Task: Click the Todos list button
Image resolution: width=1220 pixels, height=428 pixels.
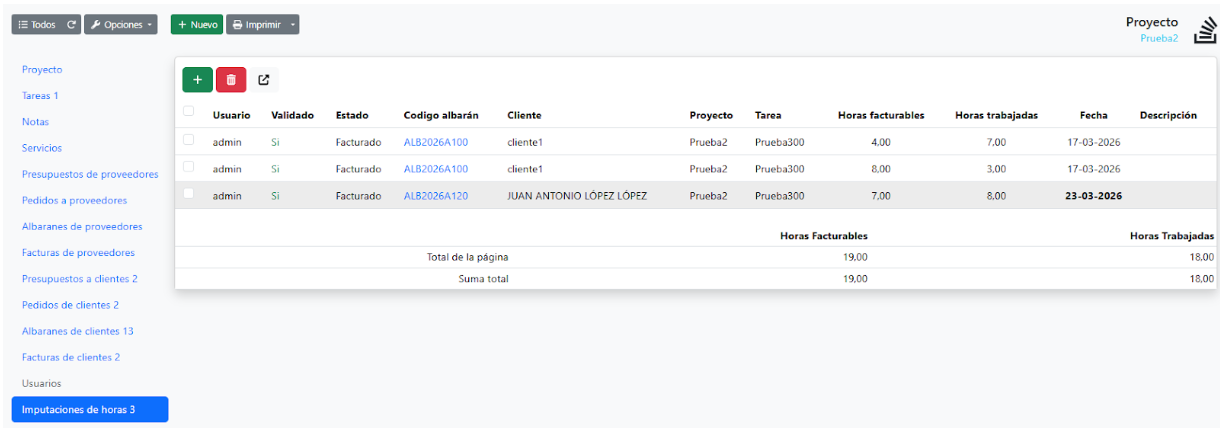Action: click(x=37, y=25)
